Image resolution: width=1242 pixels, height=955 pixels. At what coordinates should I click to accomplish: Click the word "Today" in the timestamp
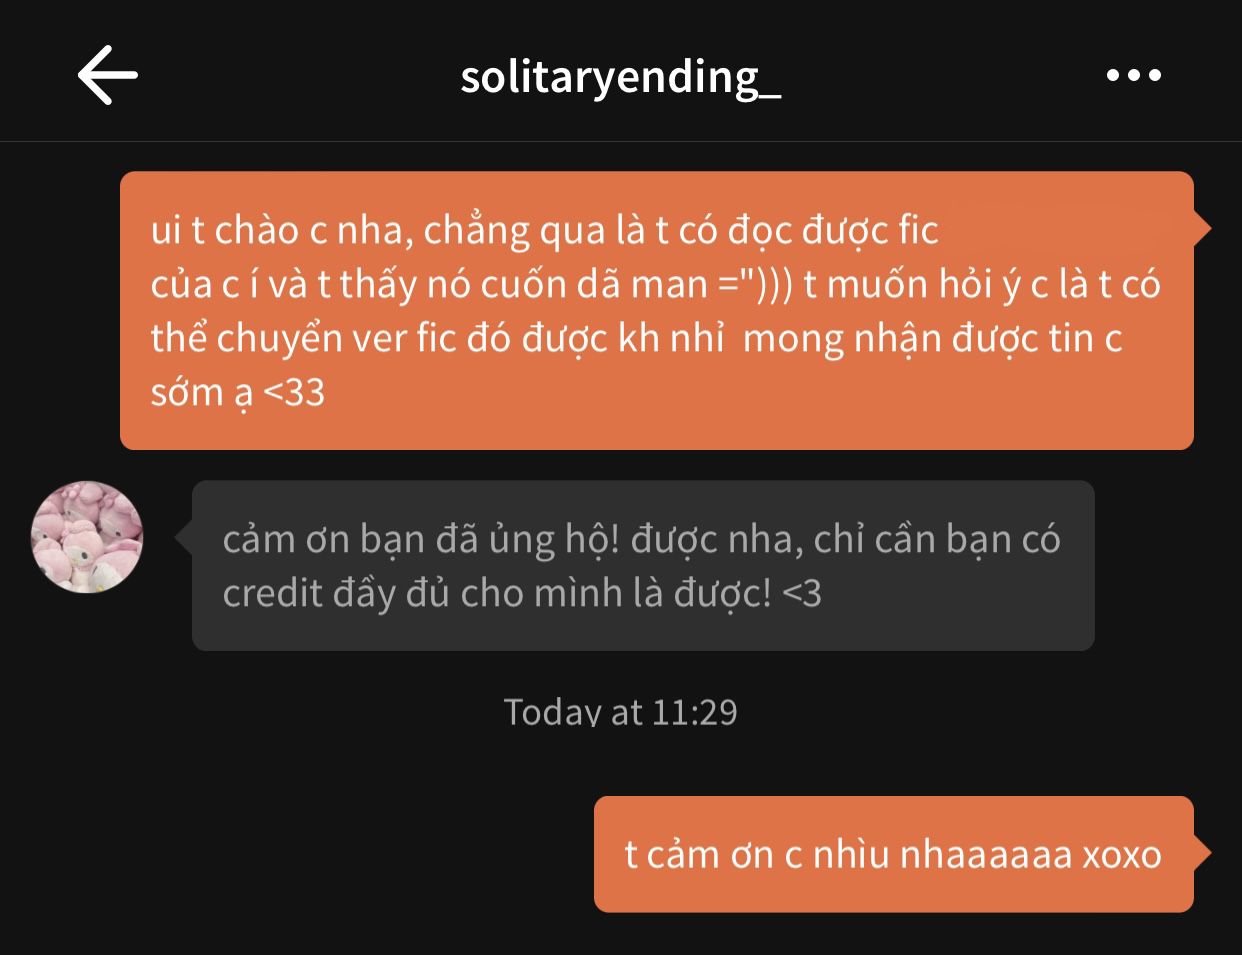pyautogui.click(x=552, y=712)
